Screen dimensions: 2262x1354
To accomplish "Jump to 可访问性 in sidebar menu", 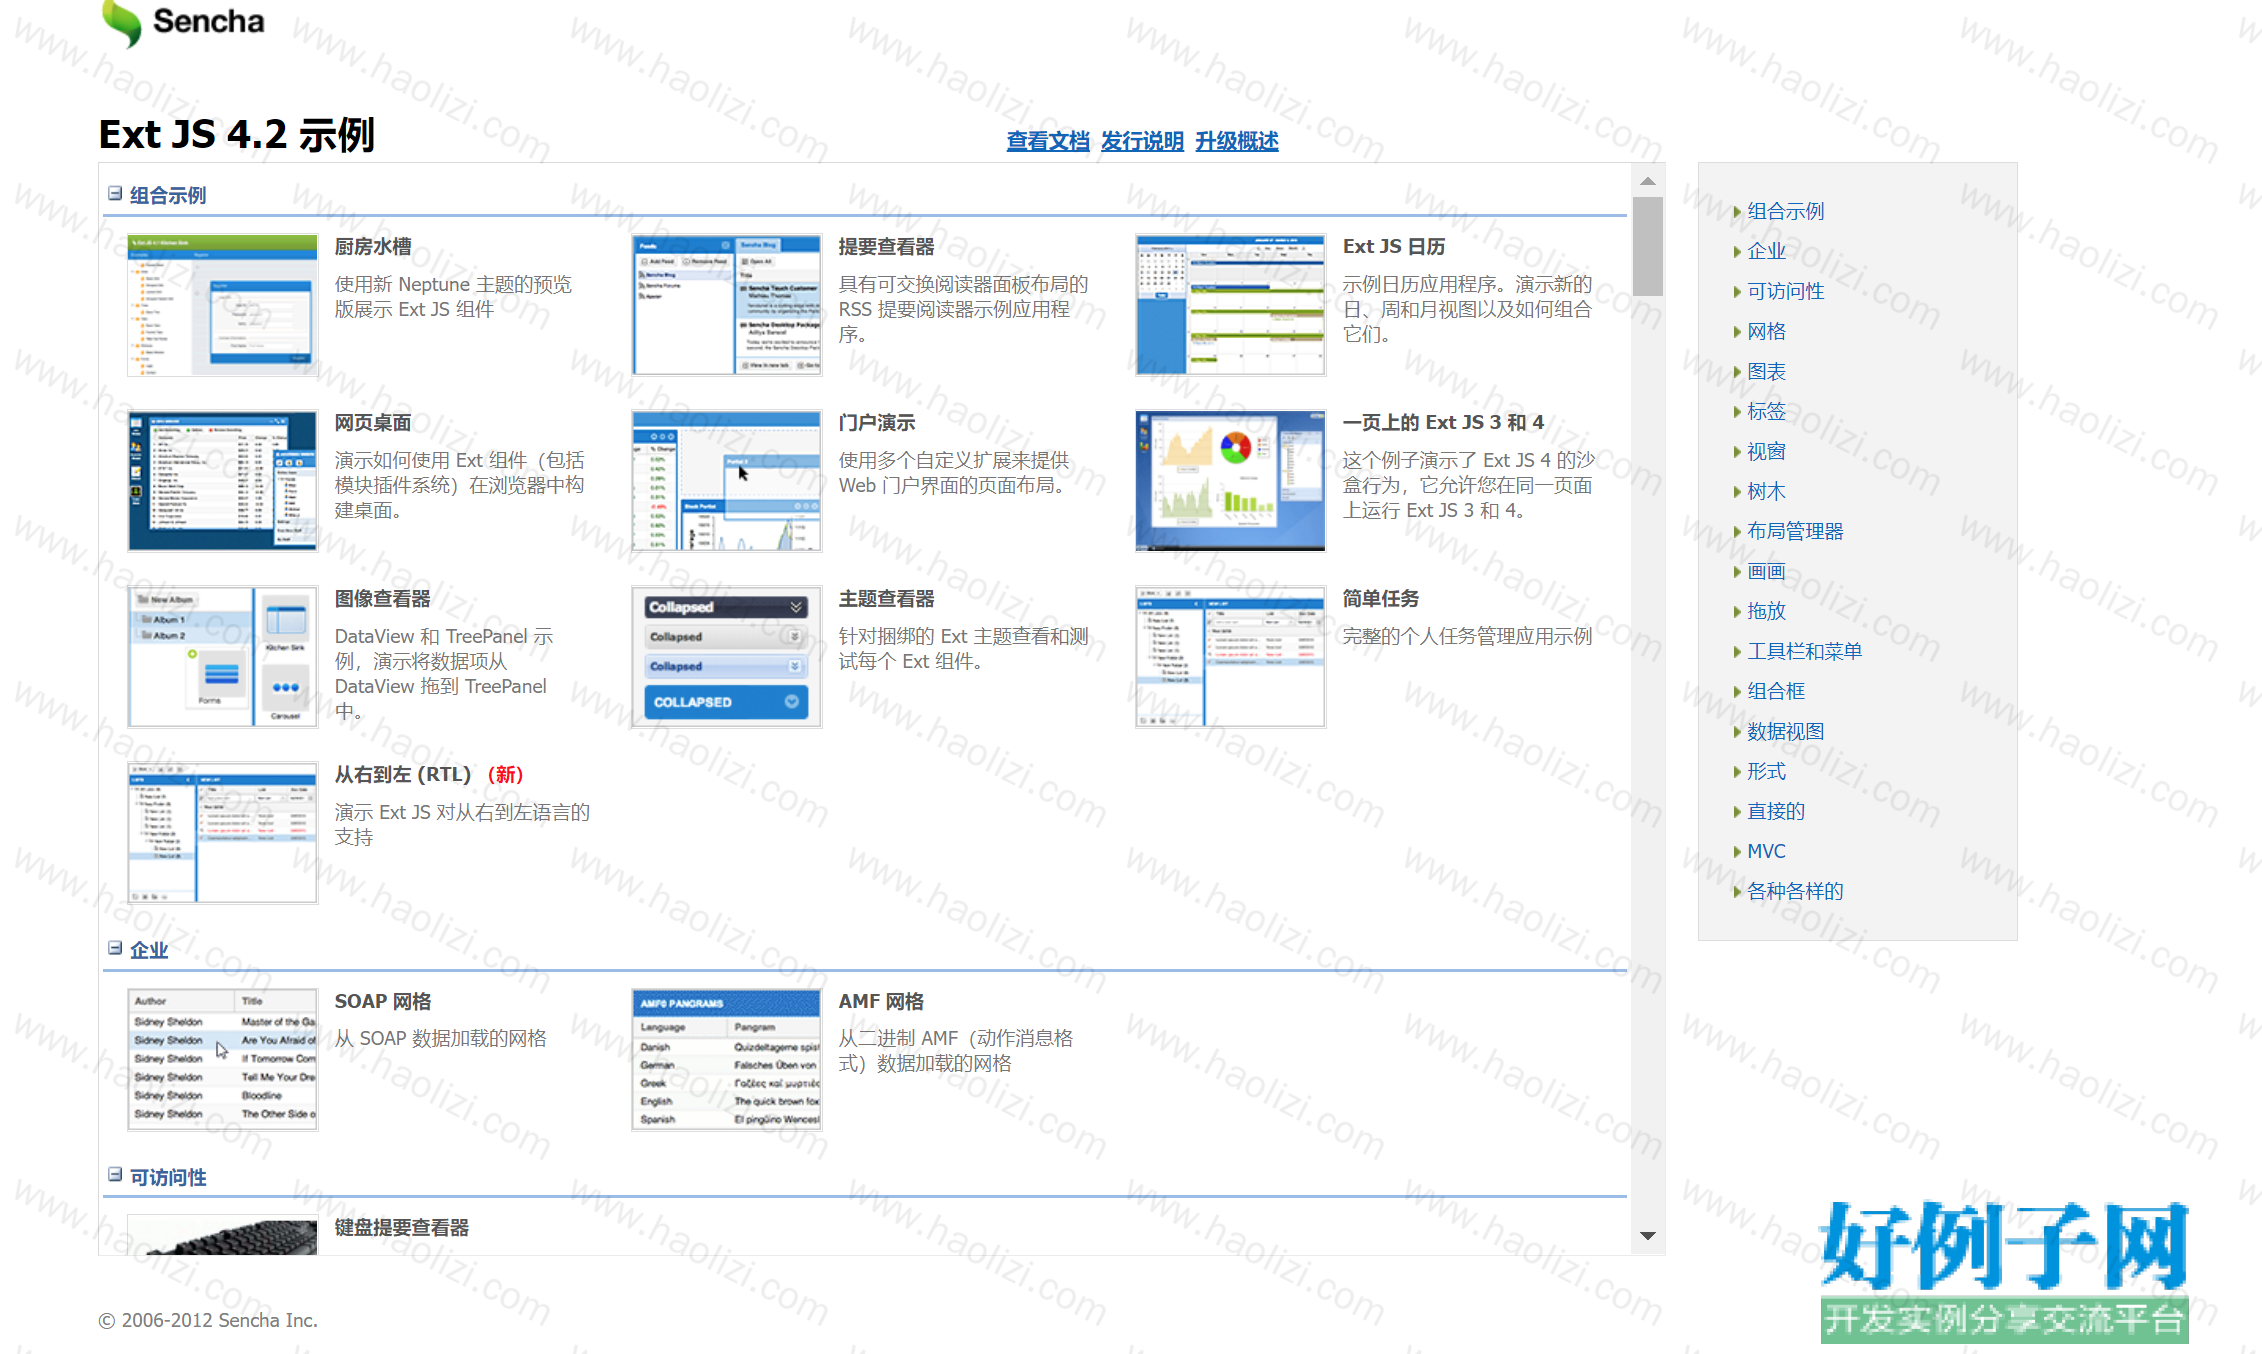I will pyautogui.click(x=1785, y=291).
